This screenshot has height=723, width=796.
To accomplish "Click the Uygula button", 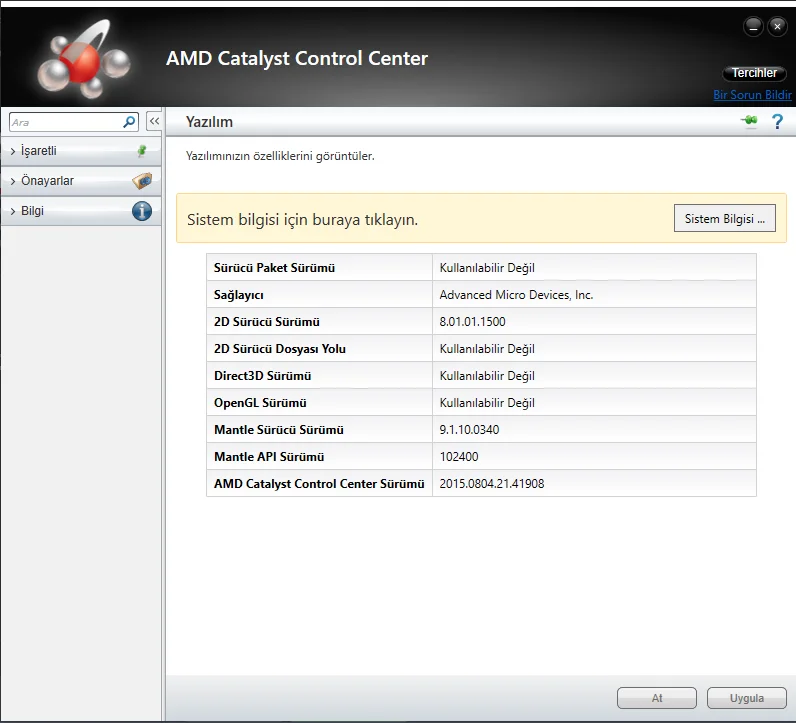I will coord(747,698).
